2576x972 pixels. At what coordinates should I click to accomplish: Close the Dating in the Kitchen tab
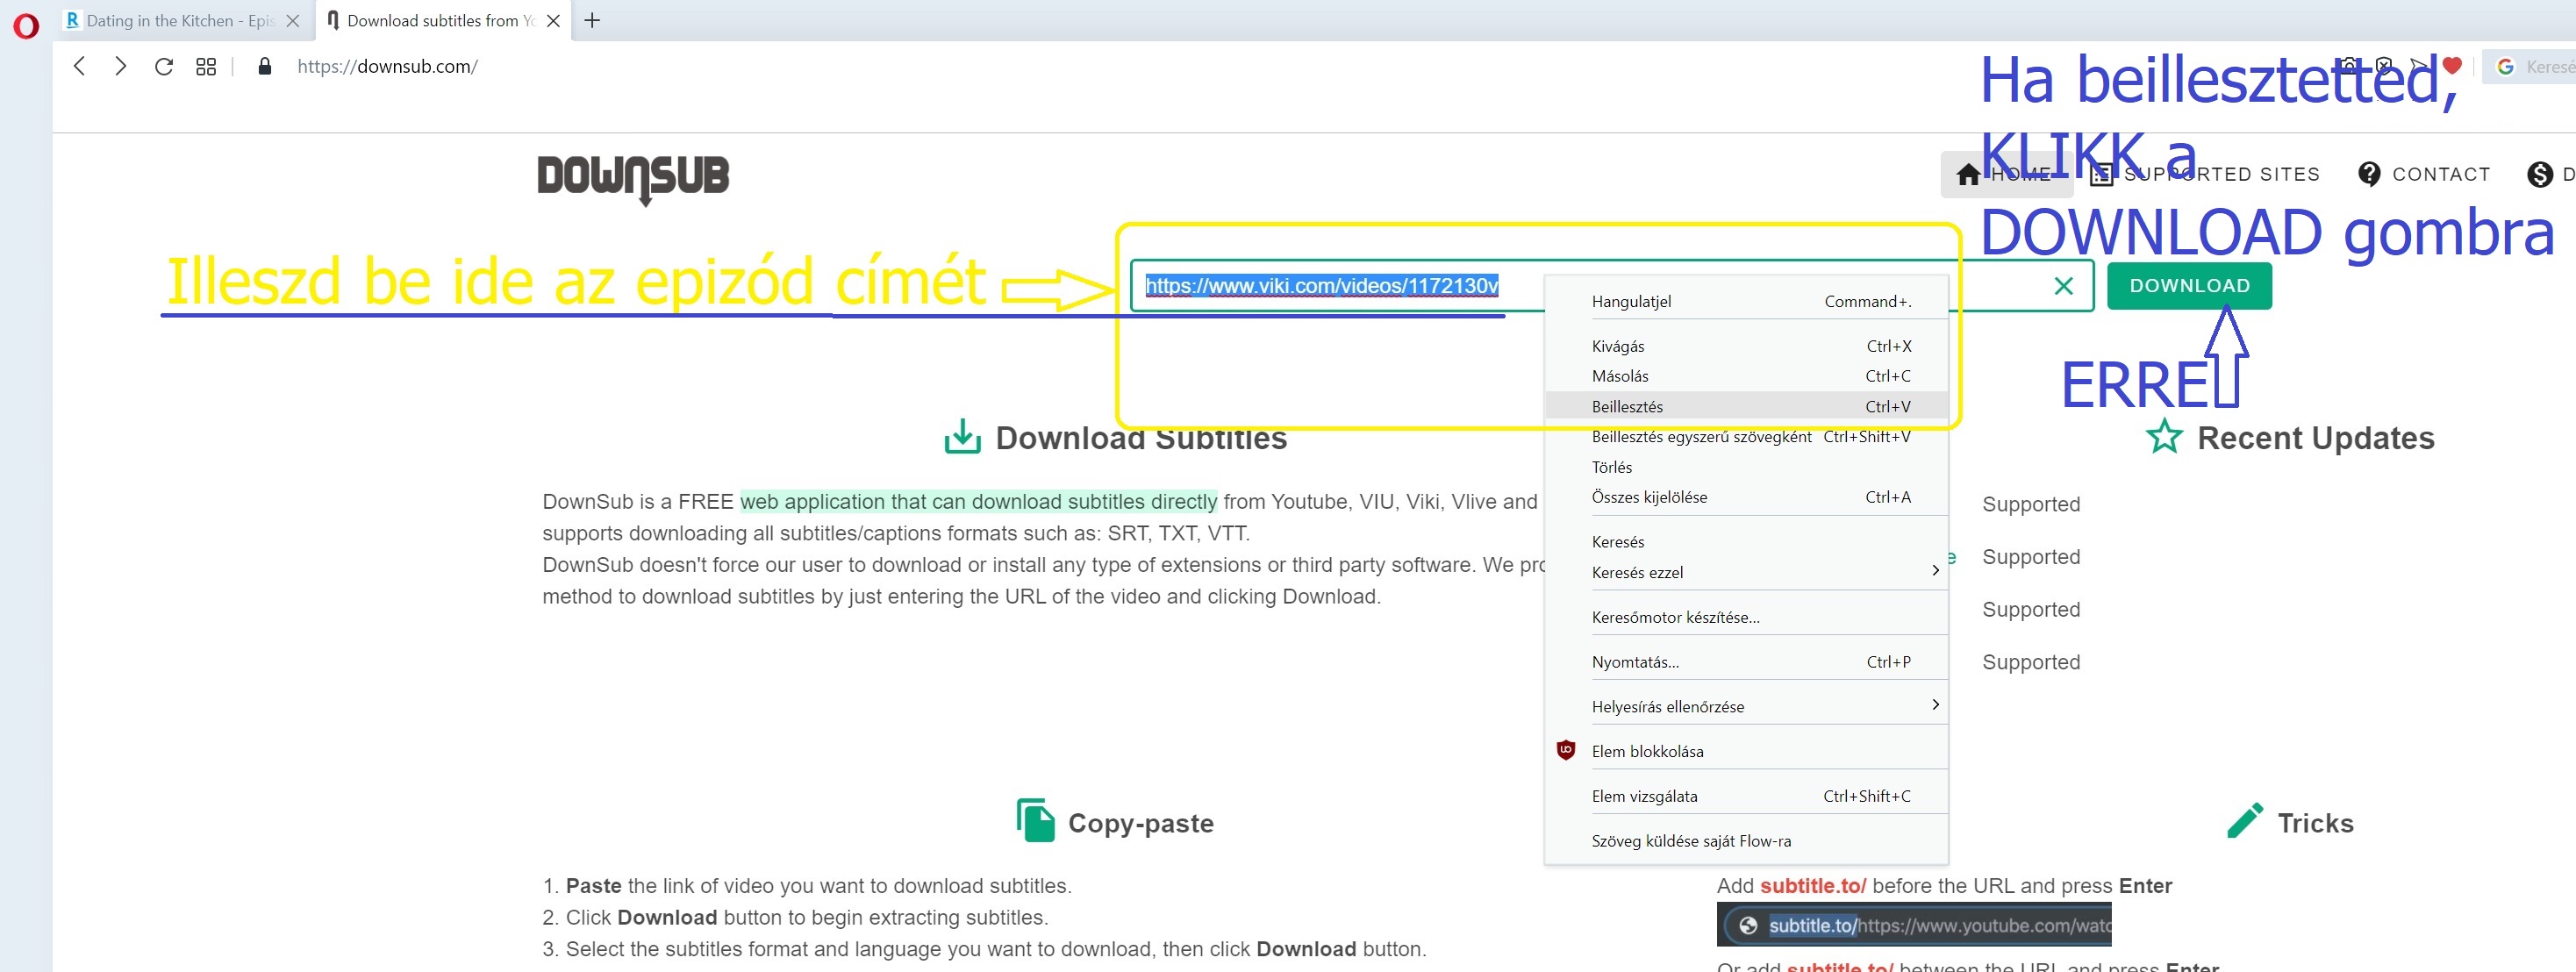pos(293,20)
